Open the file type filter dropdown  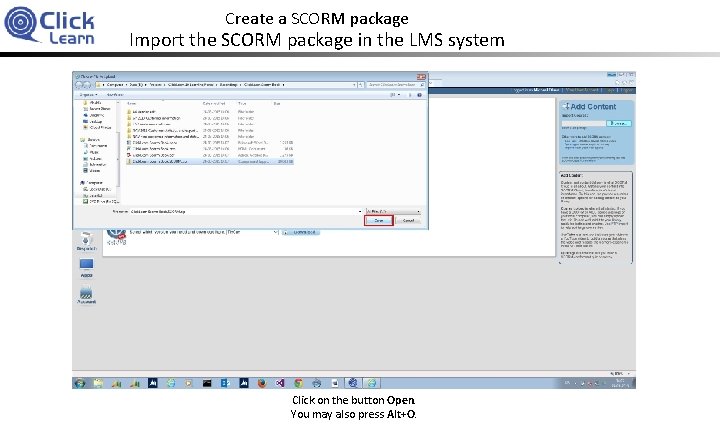click(393, 212)
